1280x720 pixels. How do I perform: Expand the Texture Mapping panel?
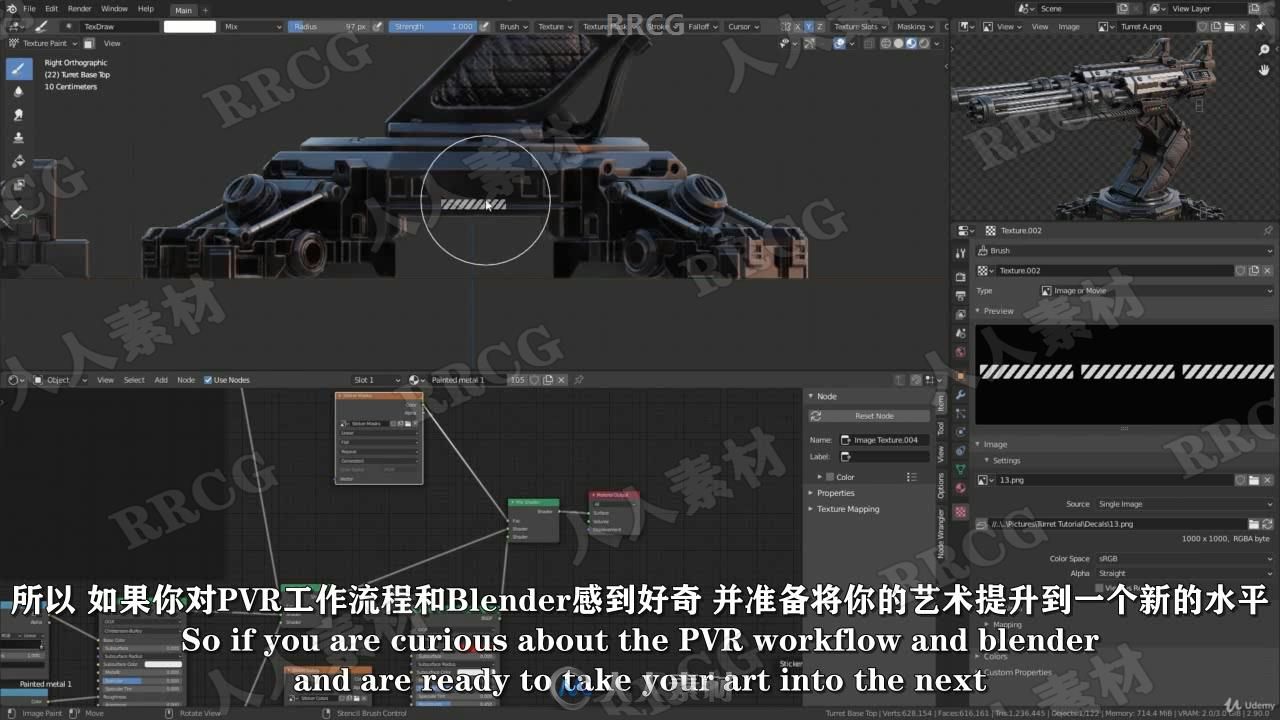point(848,509)
